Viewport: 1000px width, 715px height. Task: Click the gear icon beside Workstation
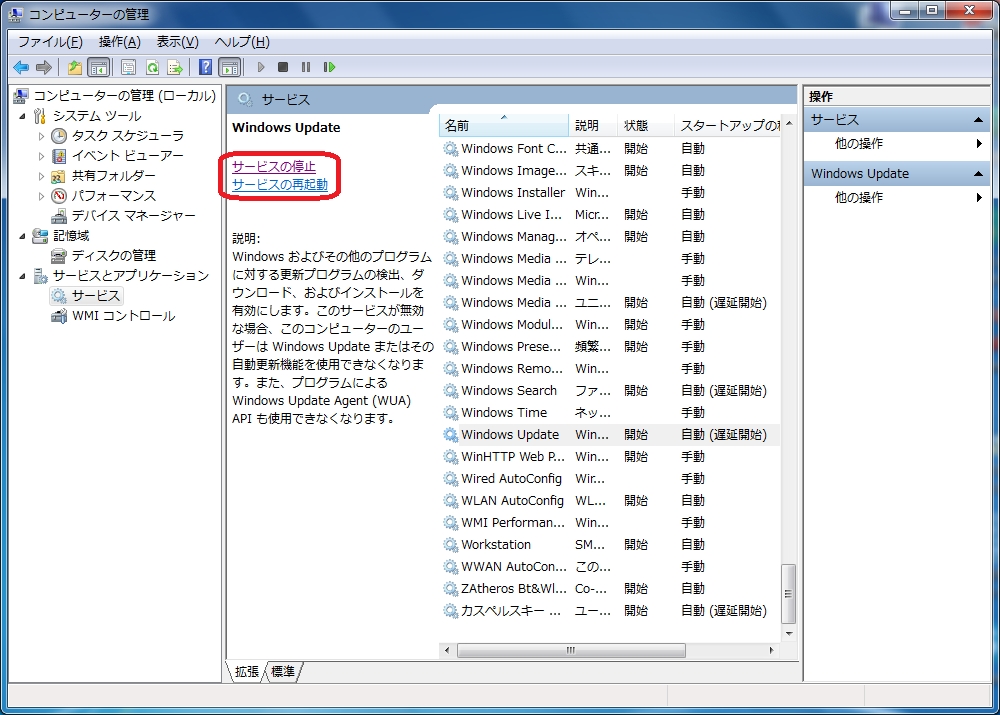click(x=451, y=545)
